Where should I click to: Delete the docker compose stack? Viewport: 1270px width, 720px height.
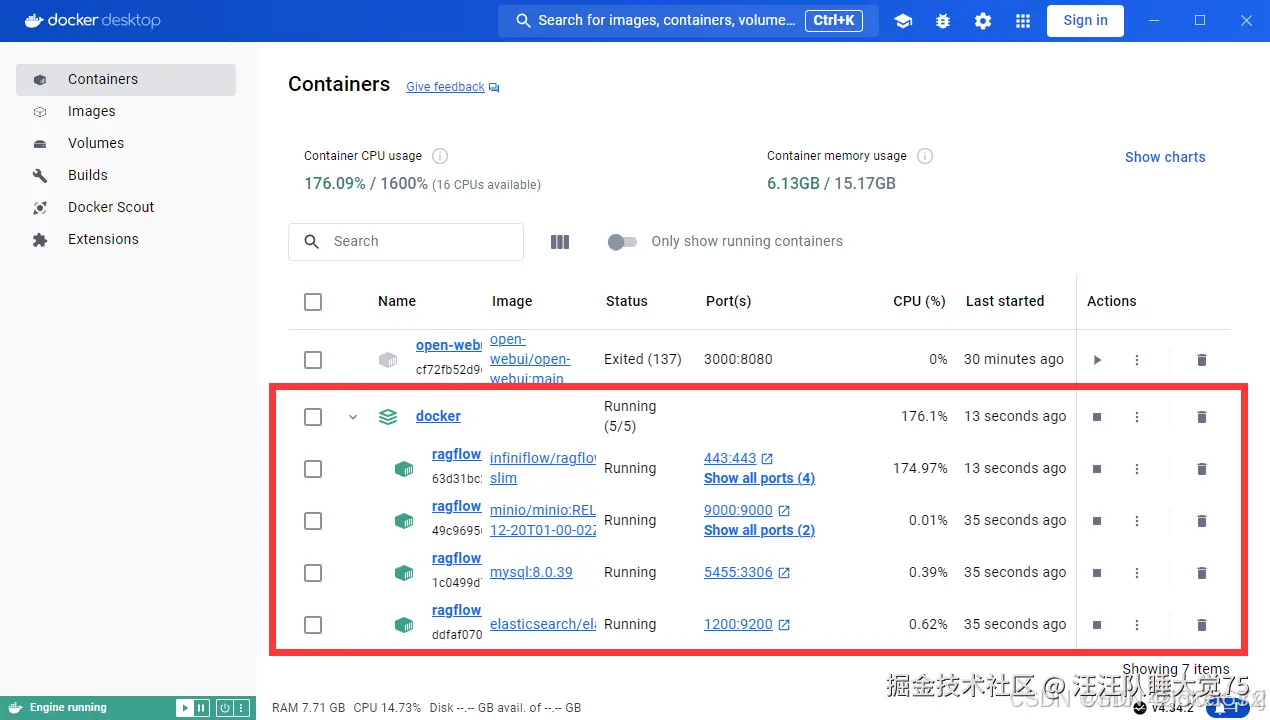click(x=1202, y=417)
